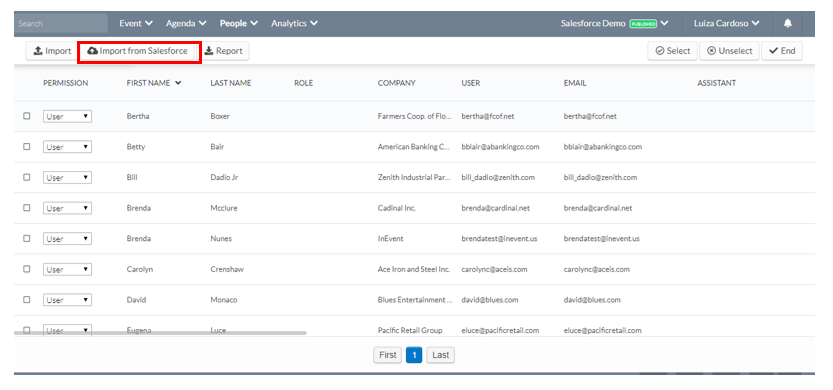Click the horizontal table scrollbar
Viewport: 833px width, 390px height.
pos(160,333)
